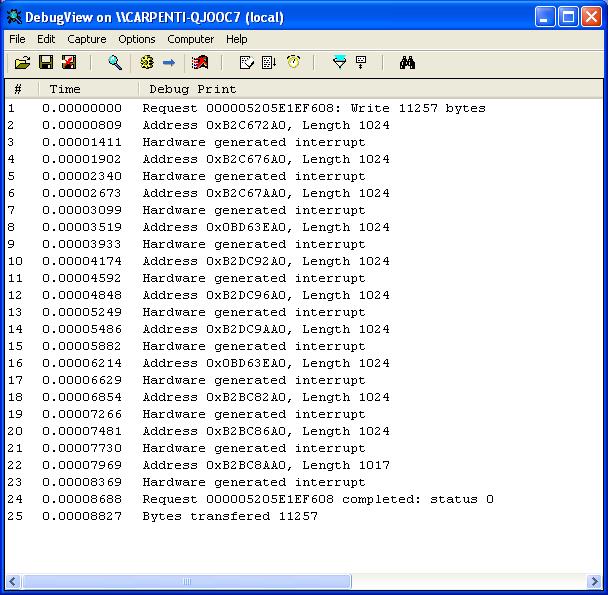Open the Options menu
Image resolution: width=608 pixels, height=595 pixels.
[137, 39]
